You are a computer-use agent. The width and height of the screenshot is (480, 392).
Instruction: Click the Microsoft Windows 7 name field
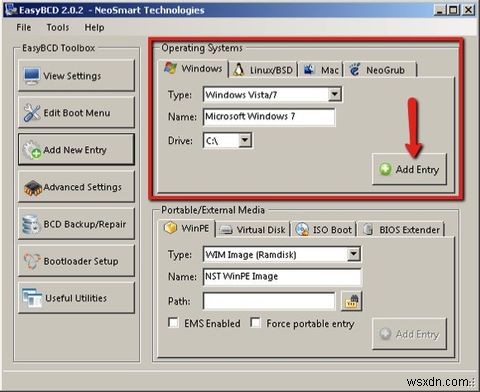click(x=269, y=117)
